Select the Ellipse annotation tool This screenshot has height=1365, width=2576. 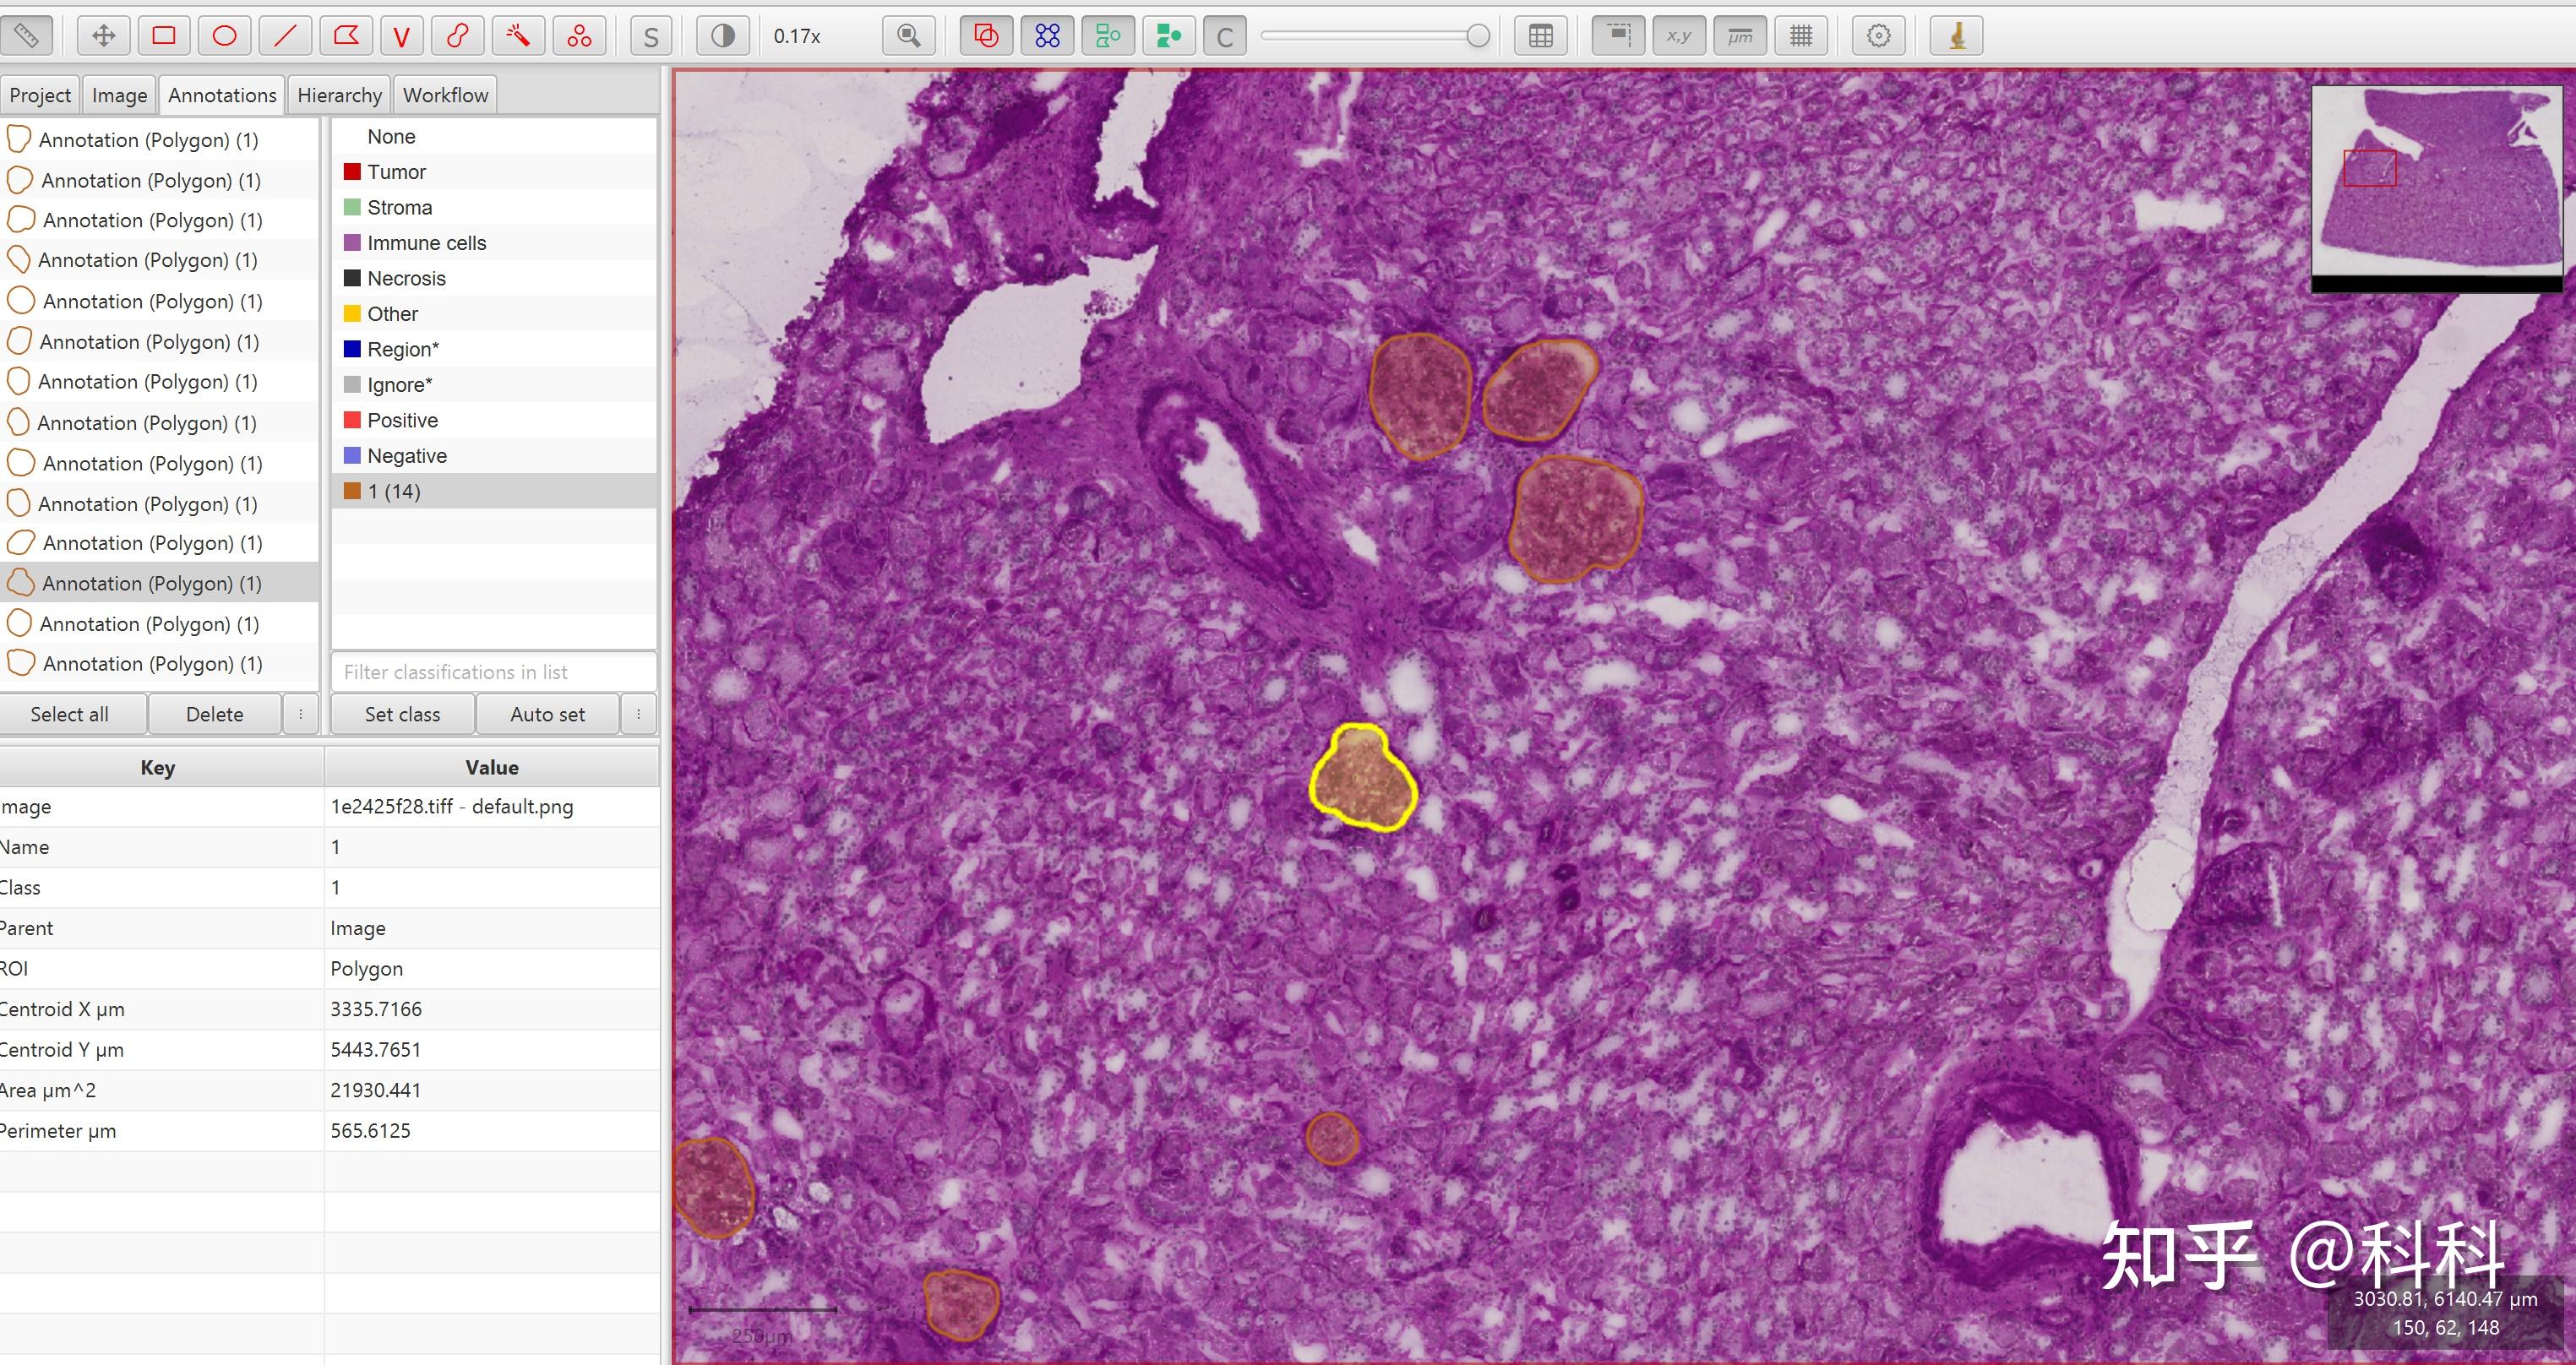[225, 36]
